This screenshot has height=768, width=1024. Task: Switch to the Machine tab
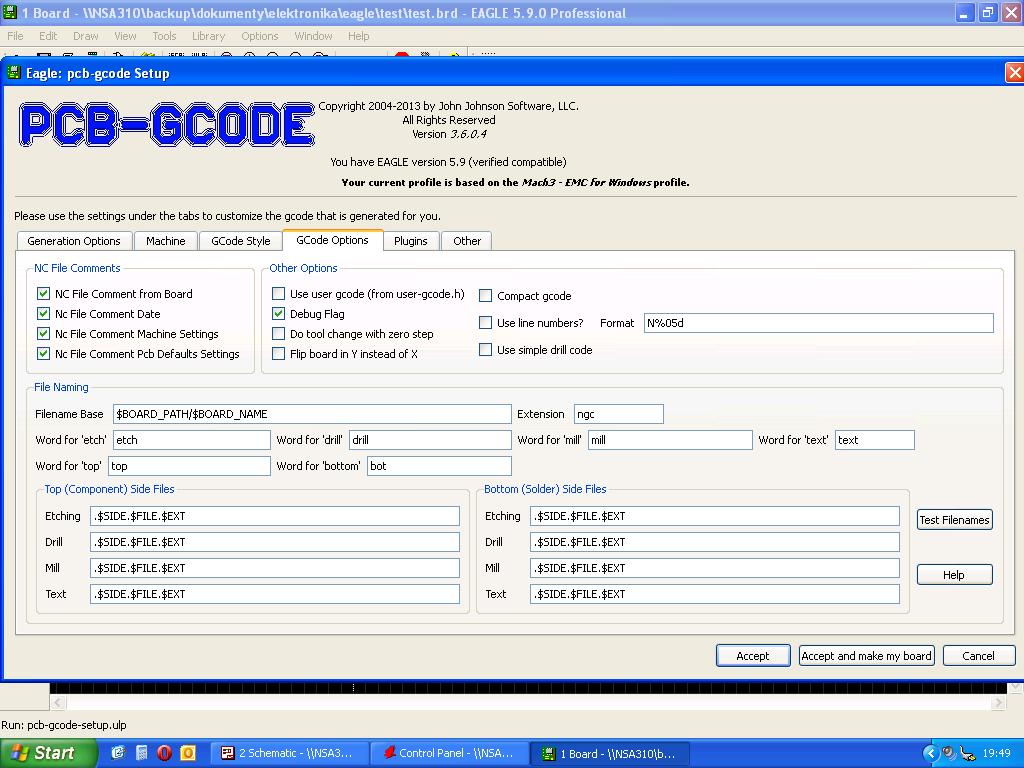(165, 241)
